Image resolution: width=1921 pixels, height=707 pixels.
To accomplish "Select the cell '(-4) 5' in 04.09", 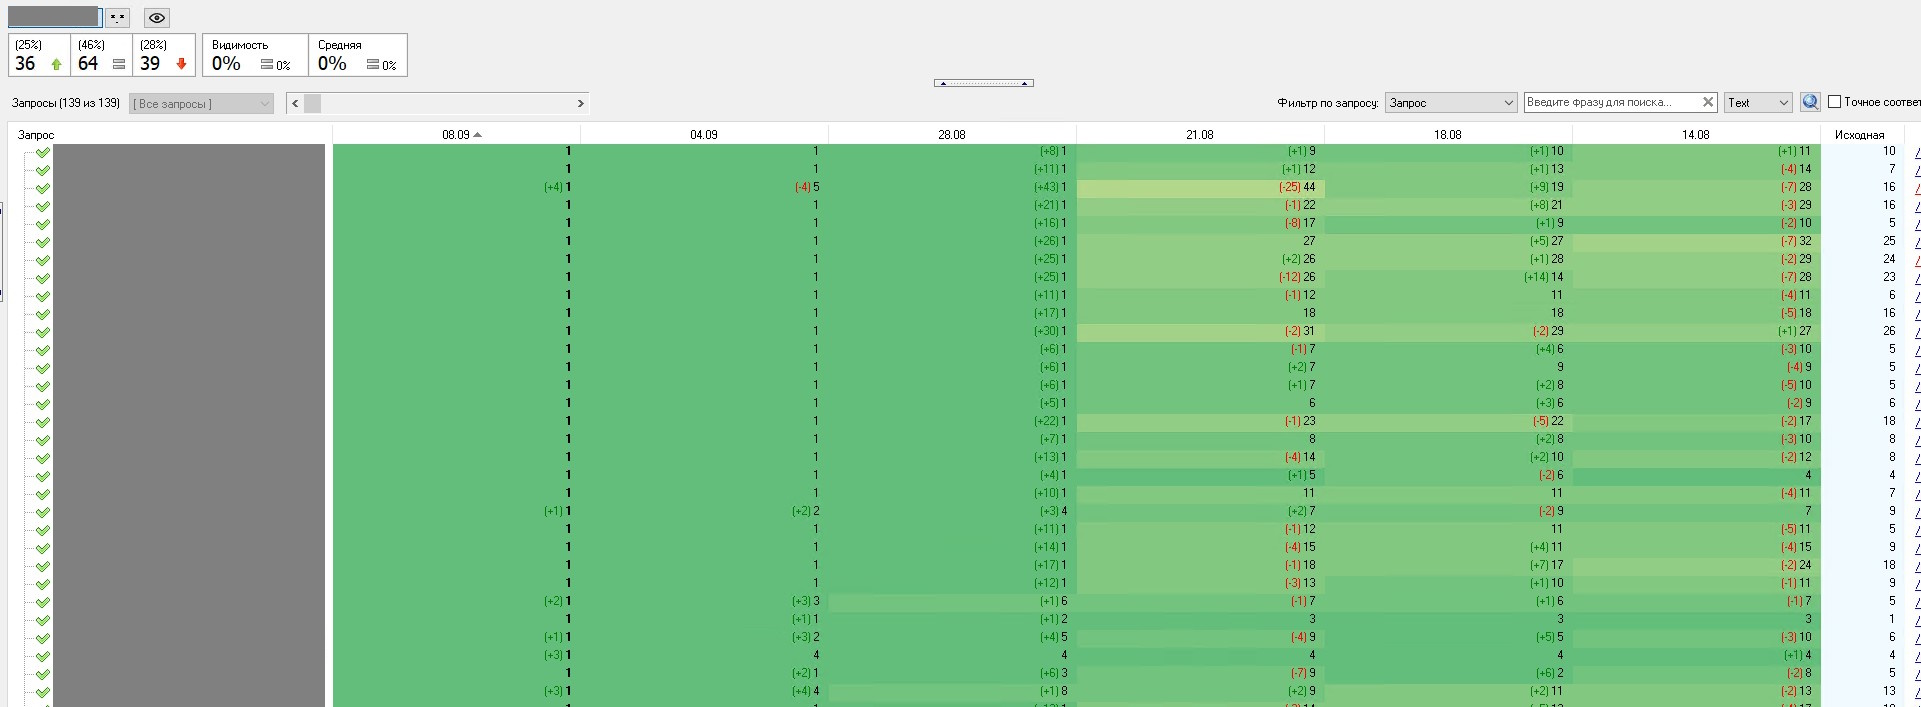I will pyautogui.click(x=704, y=187).
